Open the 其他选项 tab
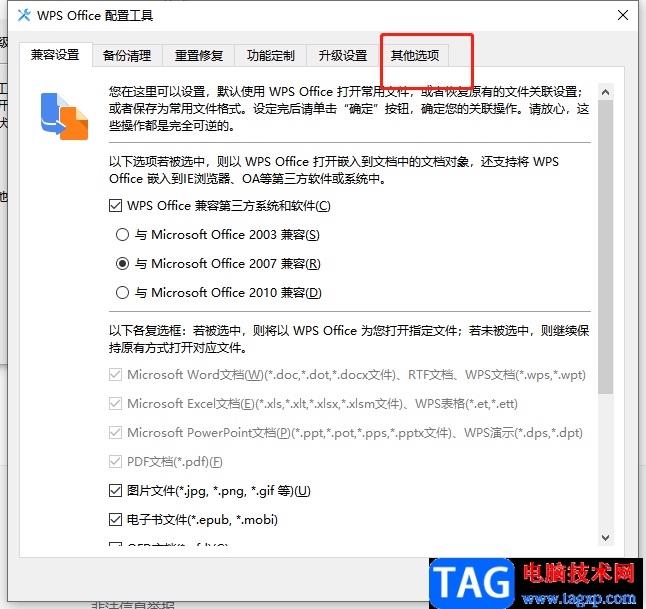 [414, 56]
